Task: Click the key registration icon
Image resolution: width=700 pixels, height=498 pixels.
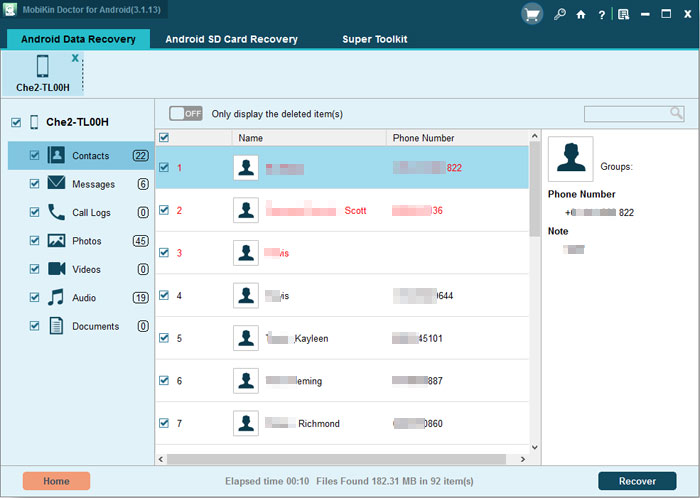Action: [x=559, y=14]
